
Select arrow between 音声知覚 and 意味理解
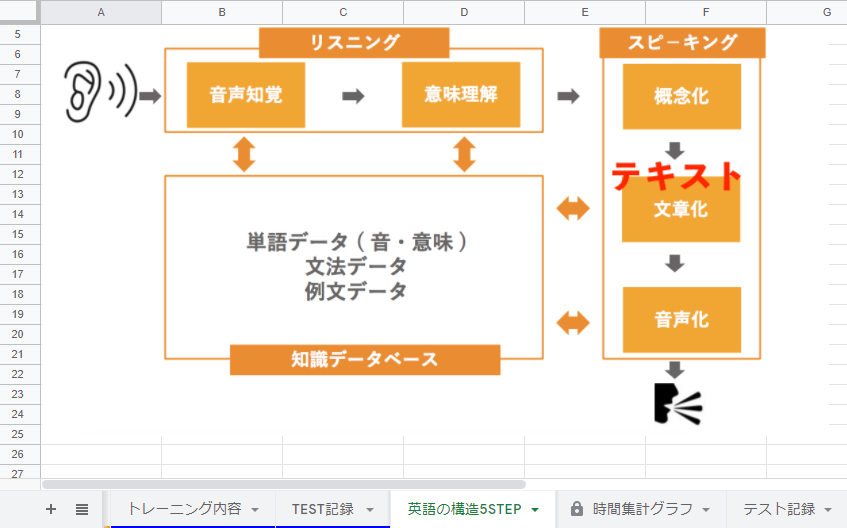click(353, 96)
